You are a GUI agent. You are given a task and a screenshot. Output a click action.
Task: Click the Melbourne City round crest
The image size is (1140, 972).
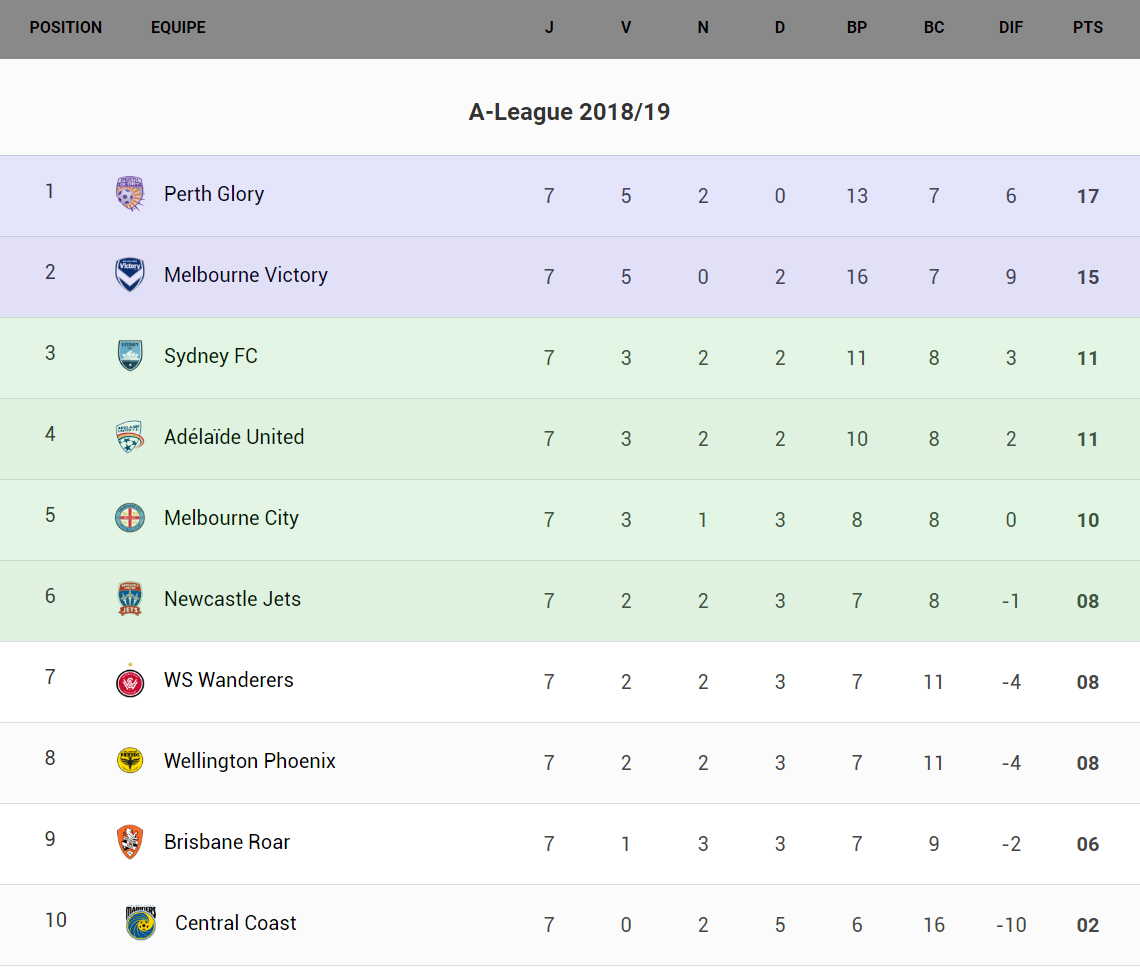130,518
